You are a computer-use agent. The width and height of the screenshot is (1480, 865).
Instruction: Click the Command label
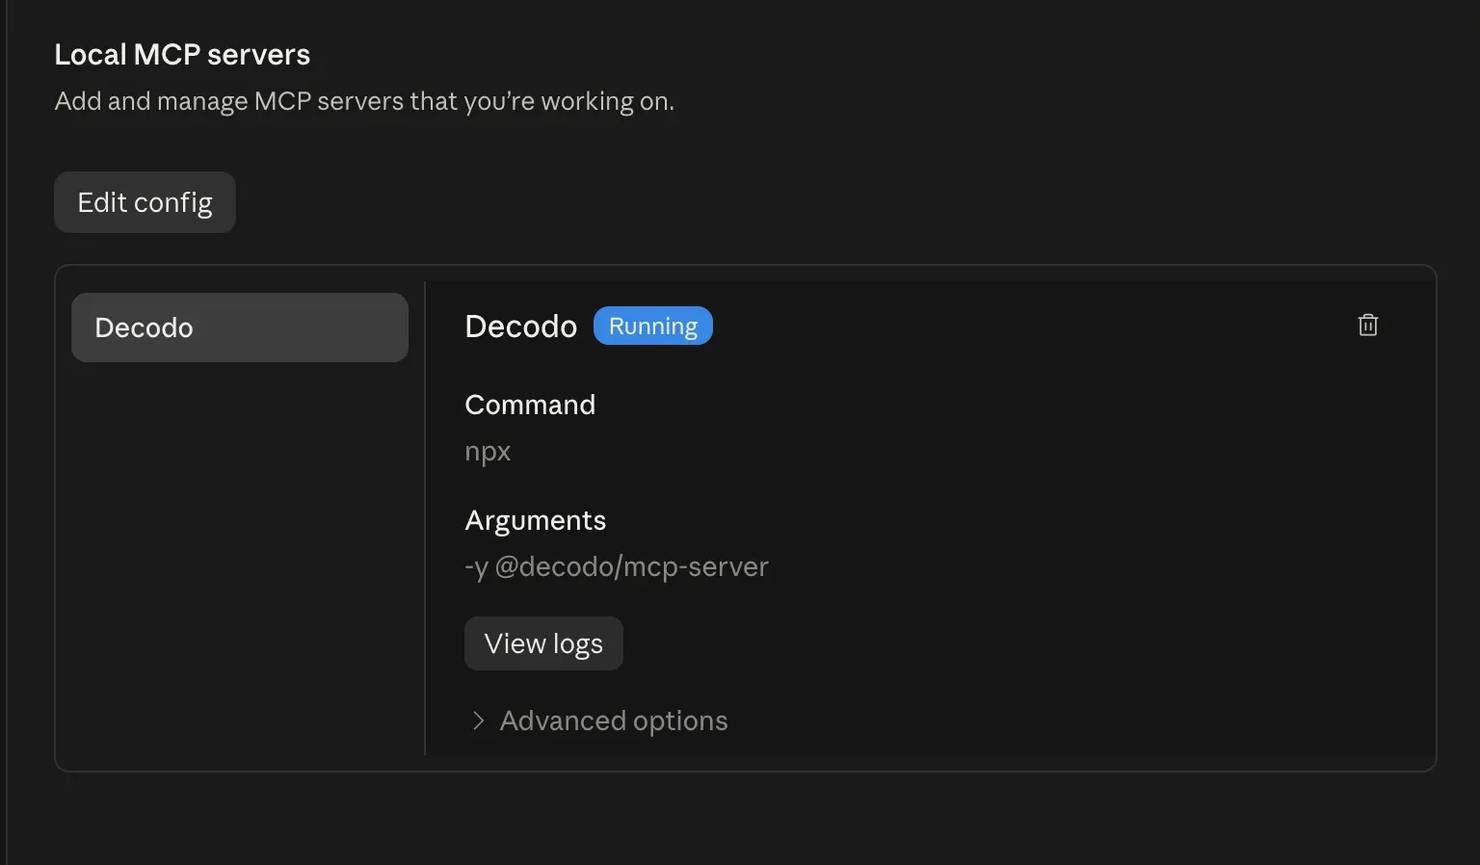530,404
